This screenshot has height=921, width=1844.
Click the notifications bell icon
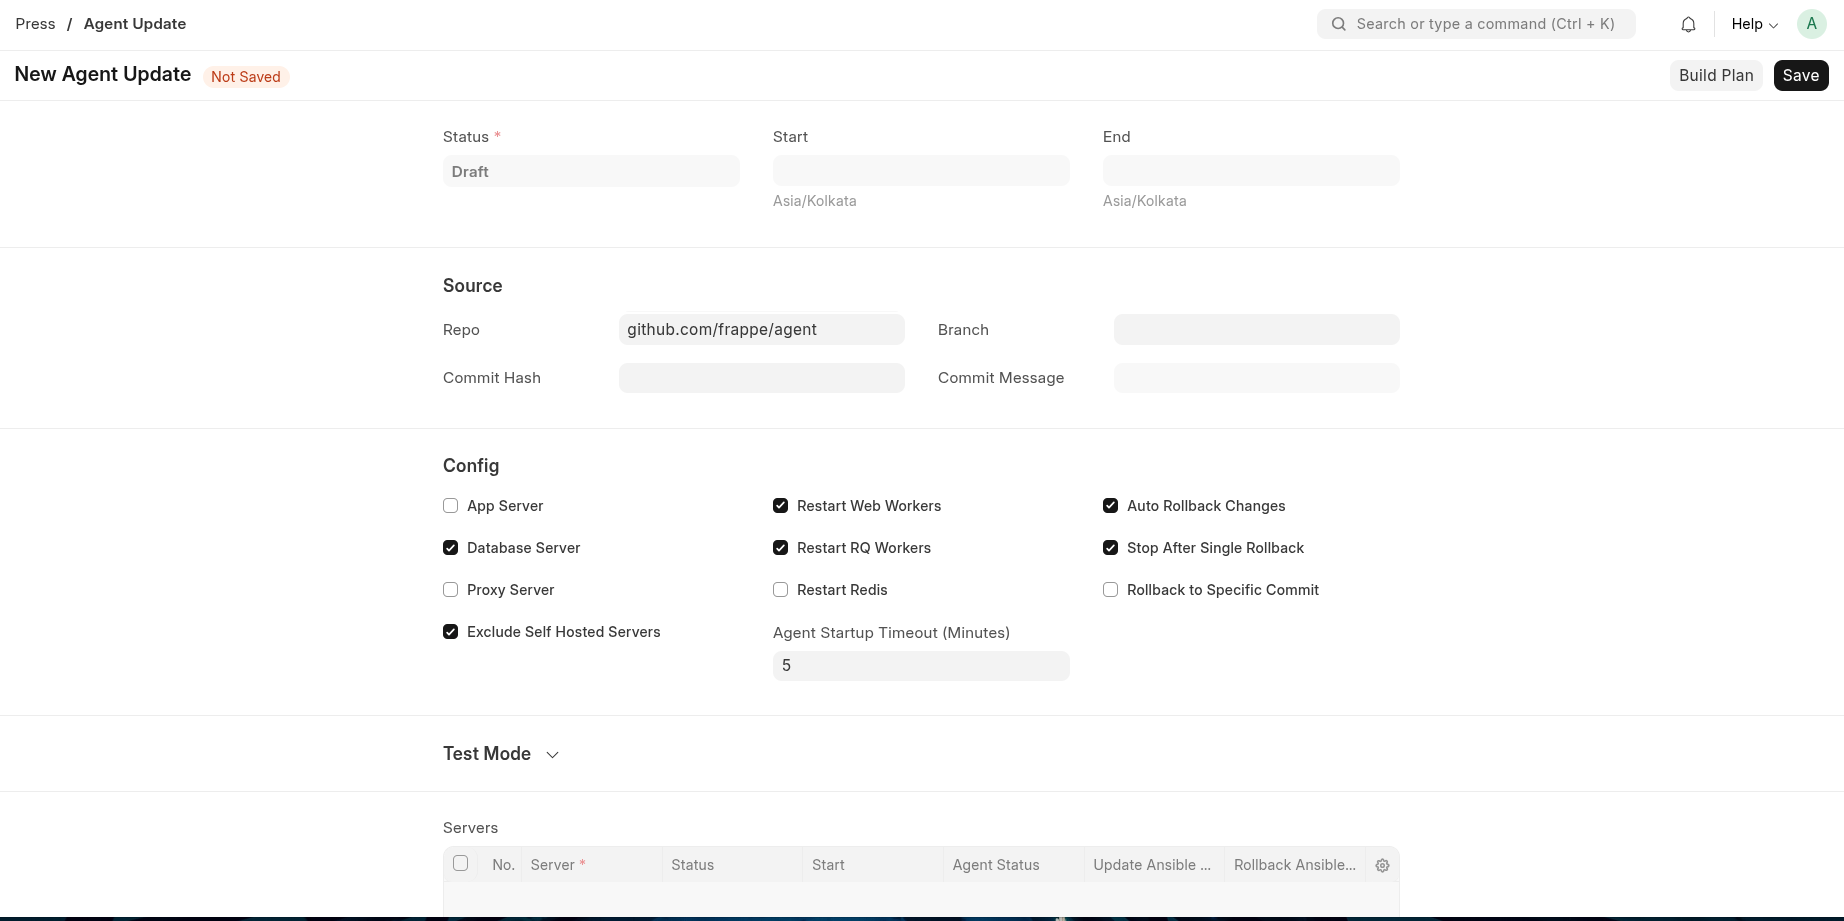pos(1688,25)
